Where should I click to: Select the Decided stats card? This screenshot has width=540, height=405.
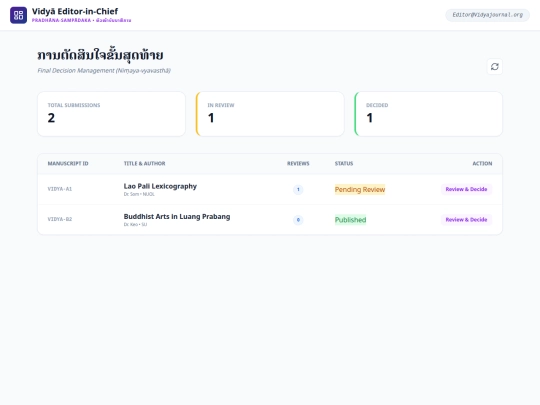click(x=428, y=114)
